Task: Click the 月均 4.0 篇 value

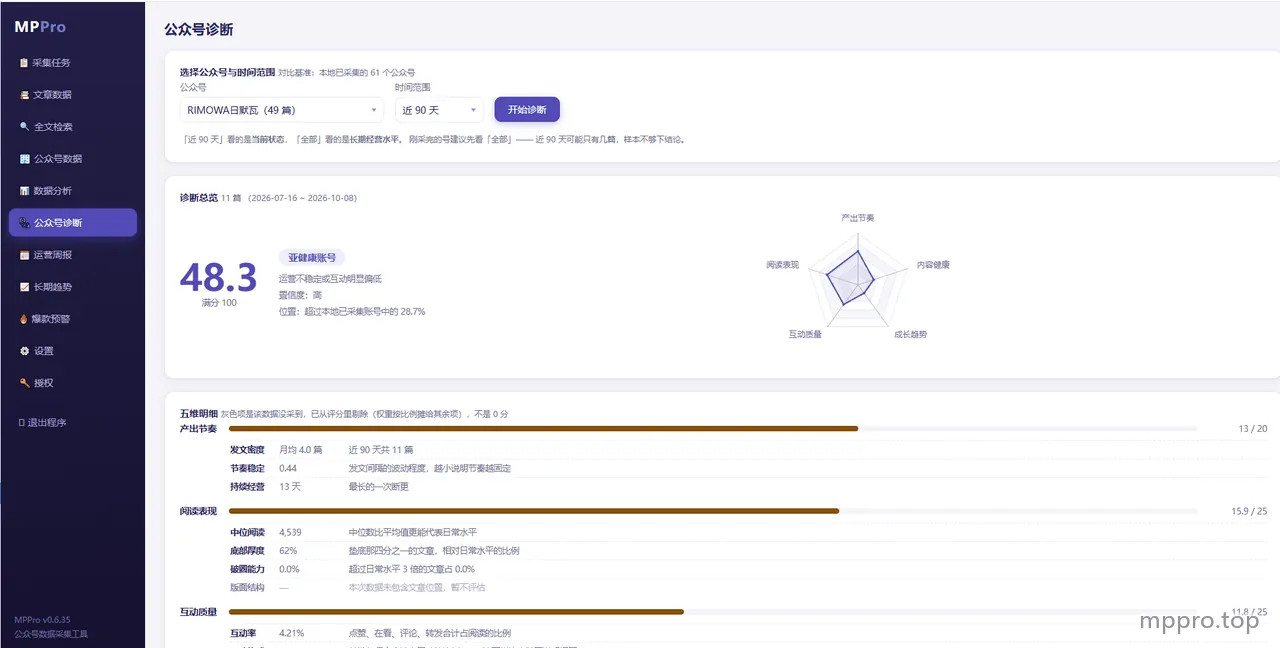Action: [300, 450]
